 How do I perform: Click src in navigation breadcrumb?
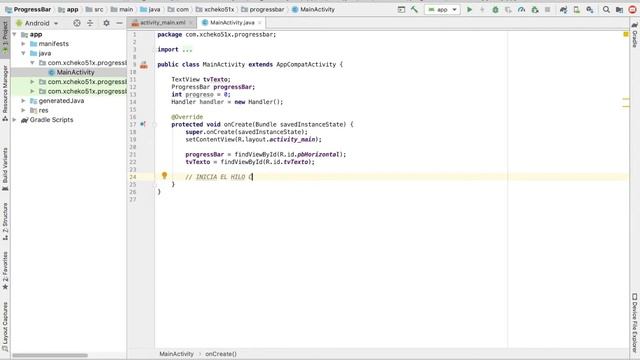(94, 9)
